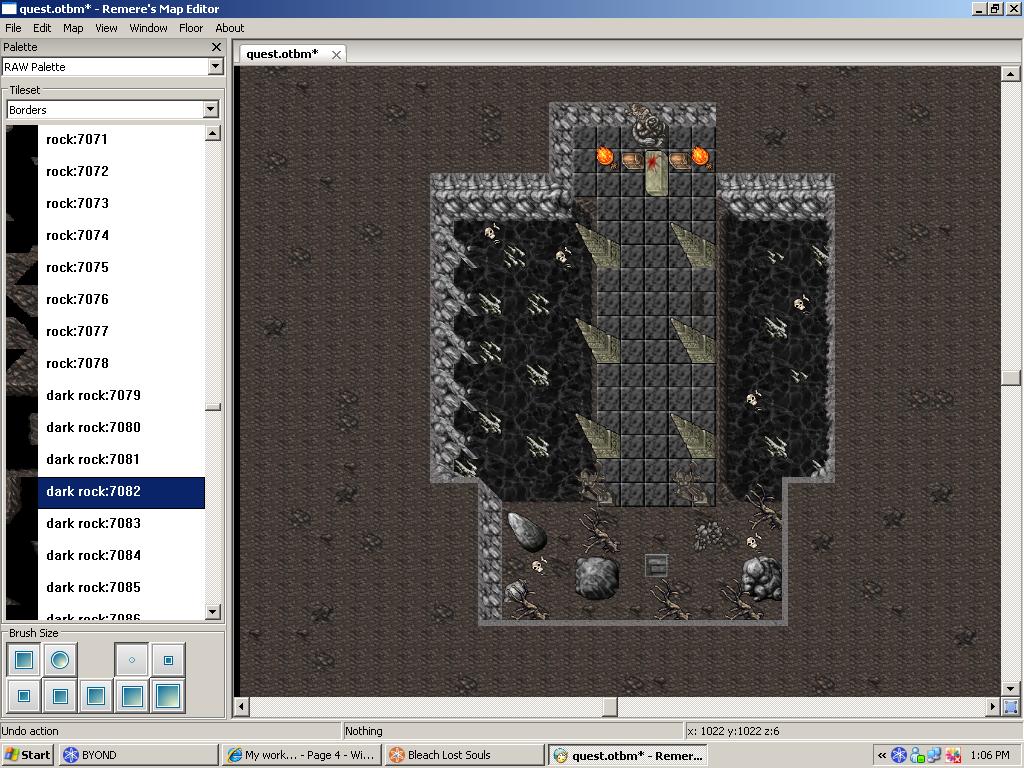Viewport: 1024px width, 768px height.
Task: Click the tileset list scroll-down arrow
Action: coord(213,612)
